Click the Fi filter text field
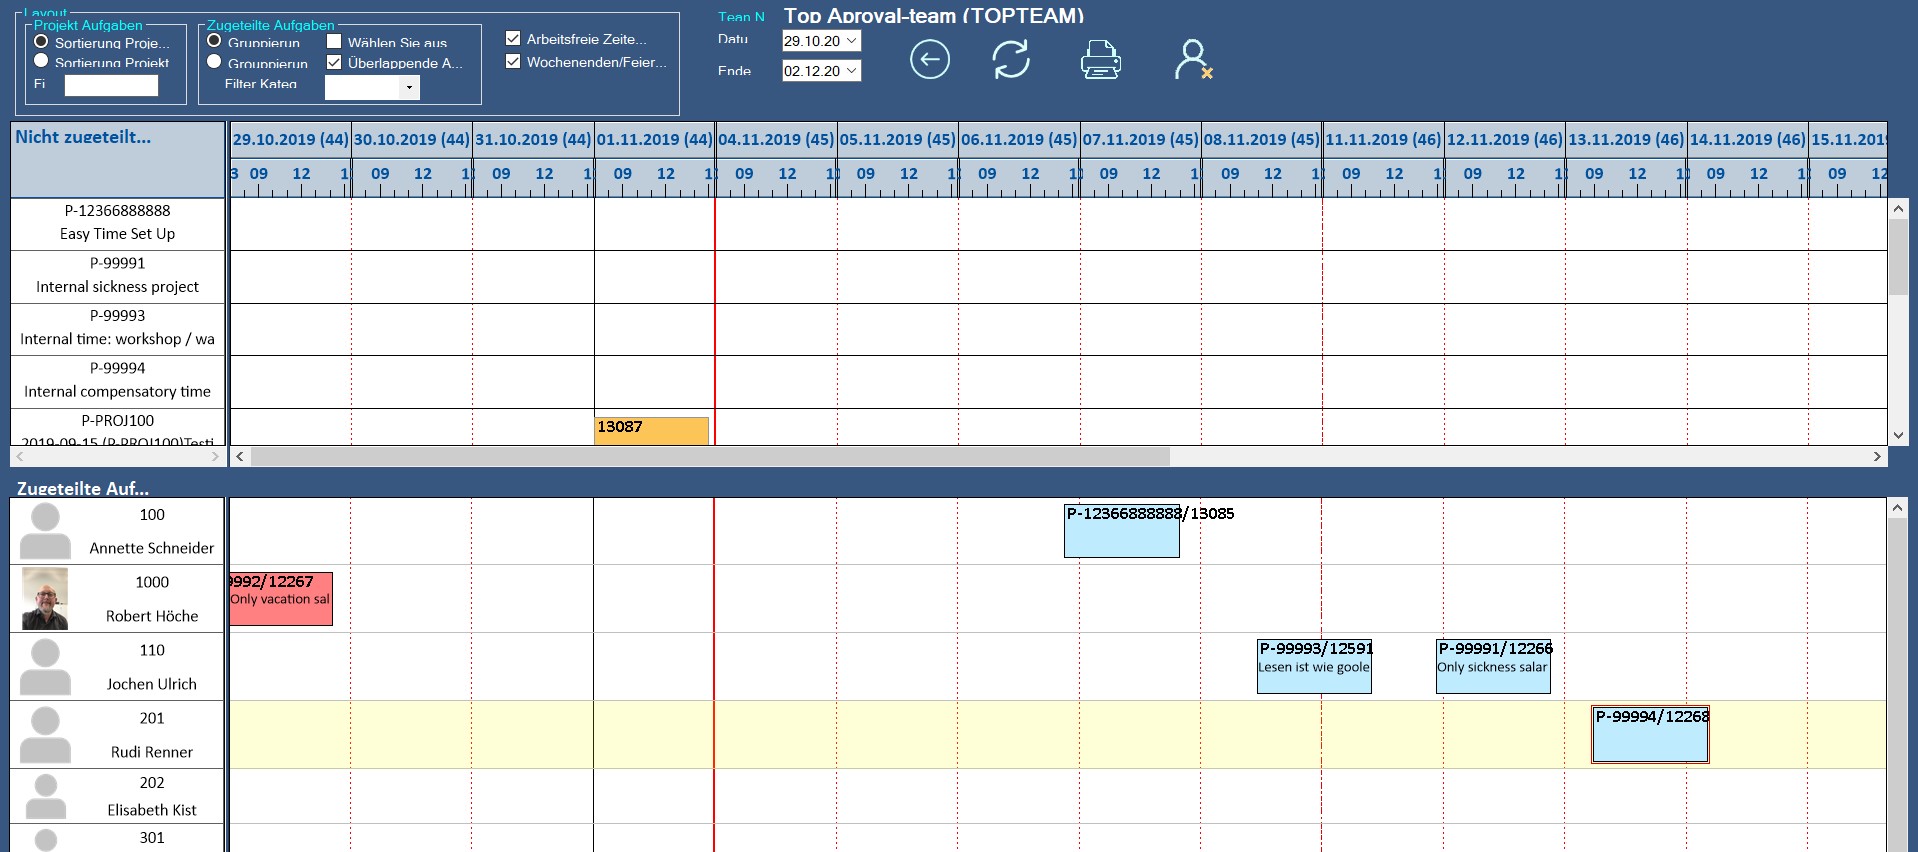The image size is (1918, 852). (111, 85)
